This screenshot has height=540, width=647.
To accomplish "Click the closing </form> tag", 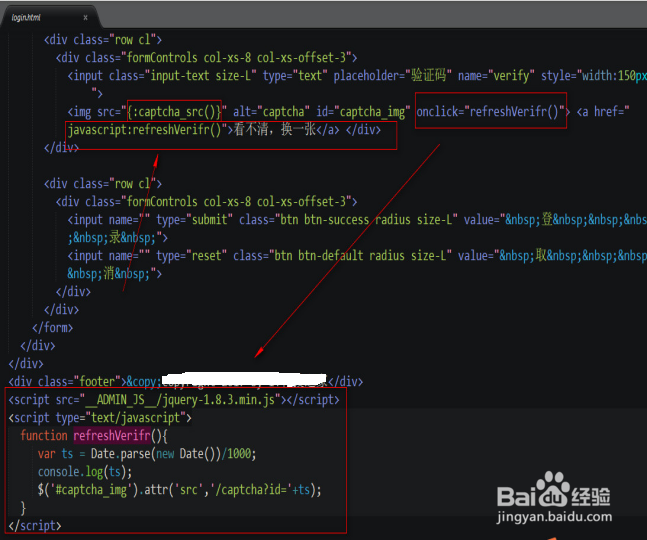I will (x=53, y=328).
